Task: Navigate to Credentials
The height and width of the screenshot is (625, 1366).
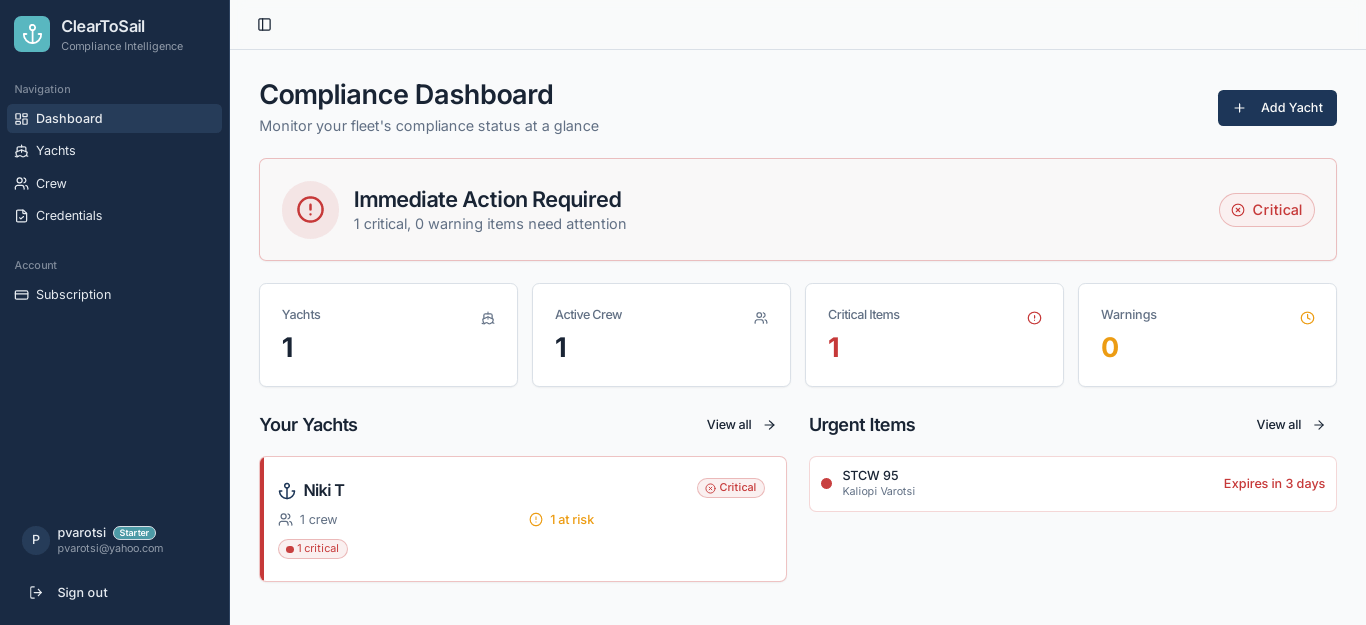Action: click(x=69, y=216)
